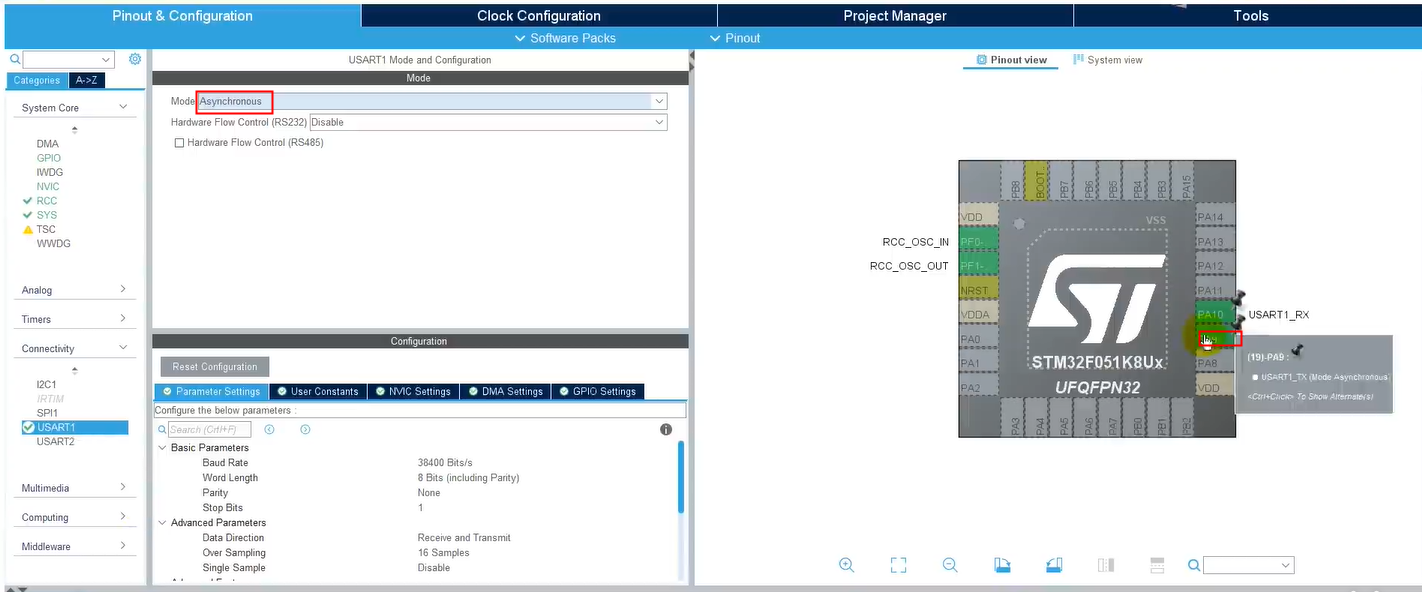Screen dimensions: 1422x592
Task: Select SPI1 under Connectivity
Action: click(47, 412)
